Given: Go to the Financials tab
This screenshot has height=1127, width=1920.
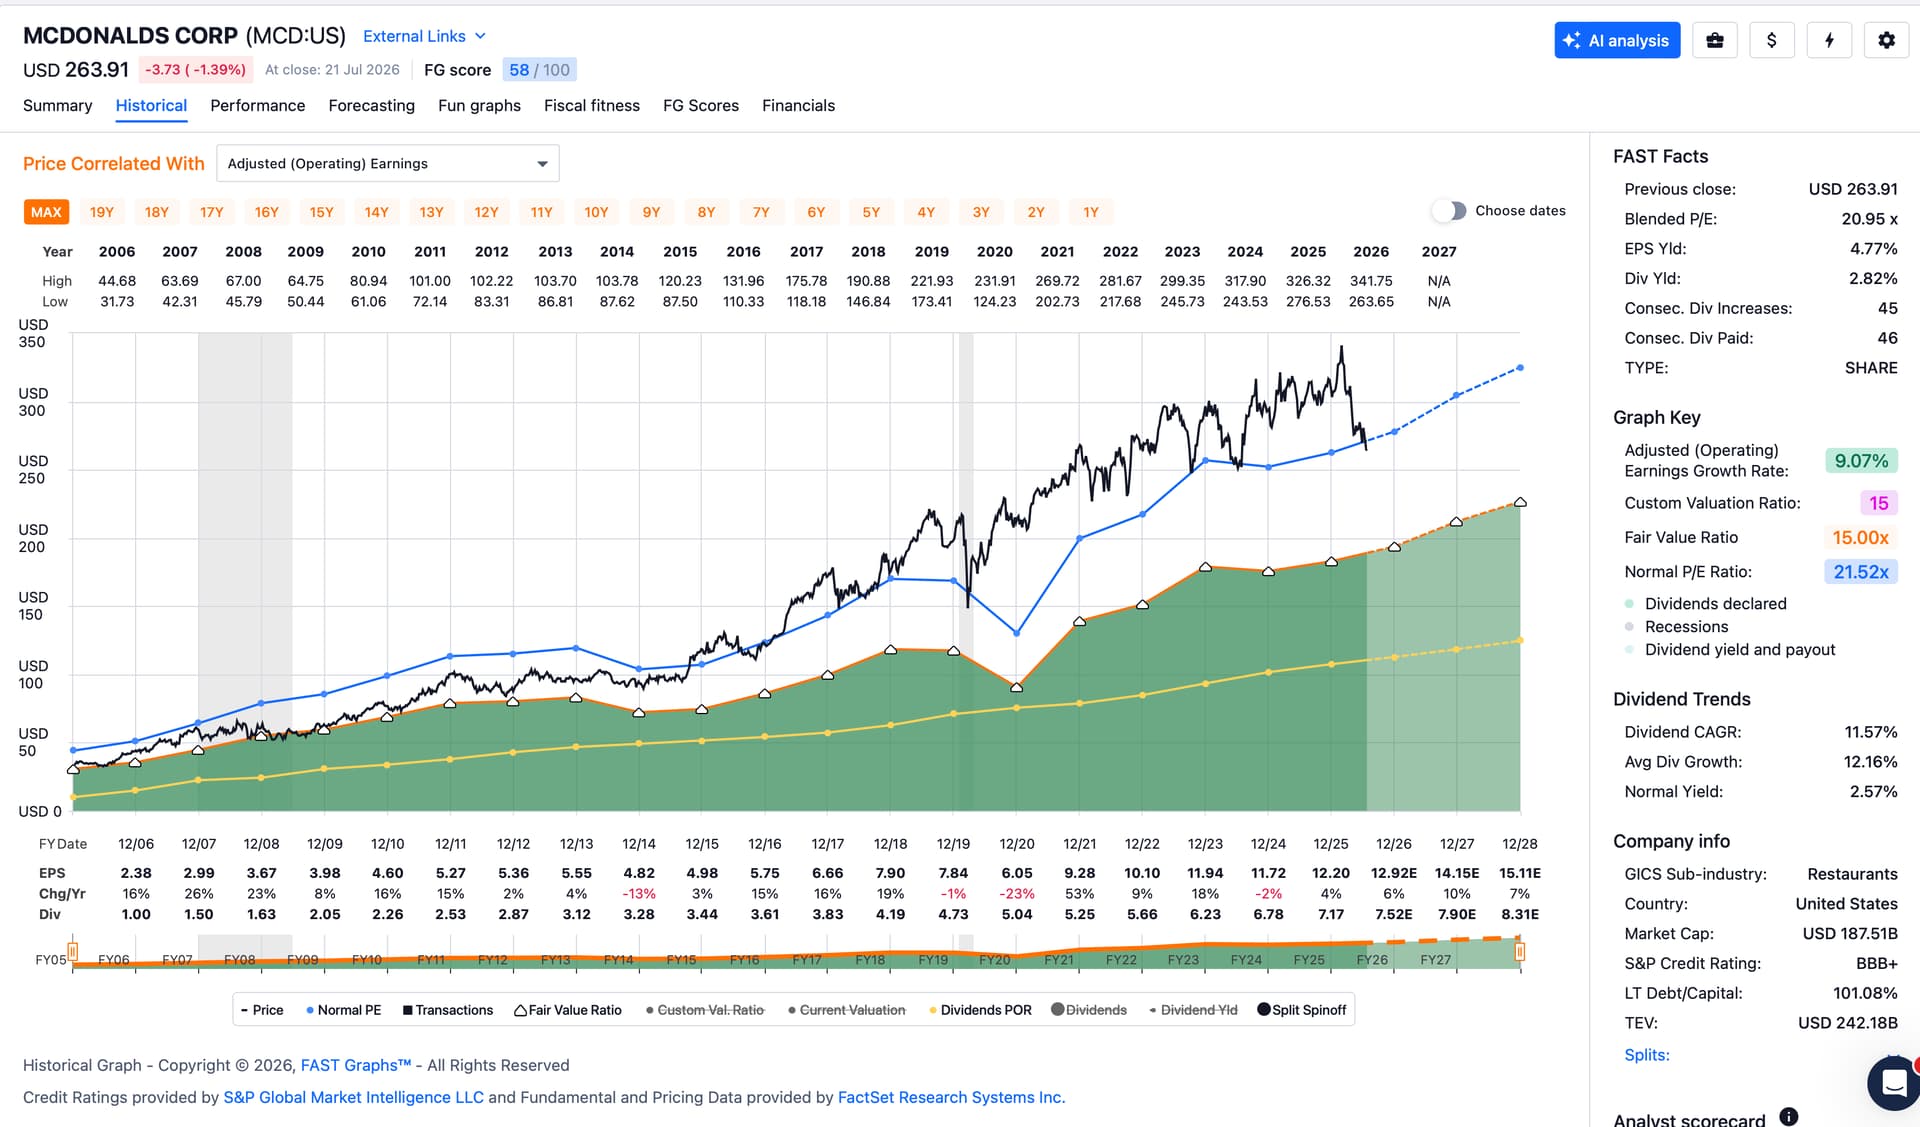Looking at the screenshot, I should tap(798, 106).
